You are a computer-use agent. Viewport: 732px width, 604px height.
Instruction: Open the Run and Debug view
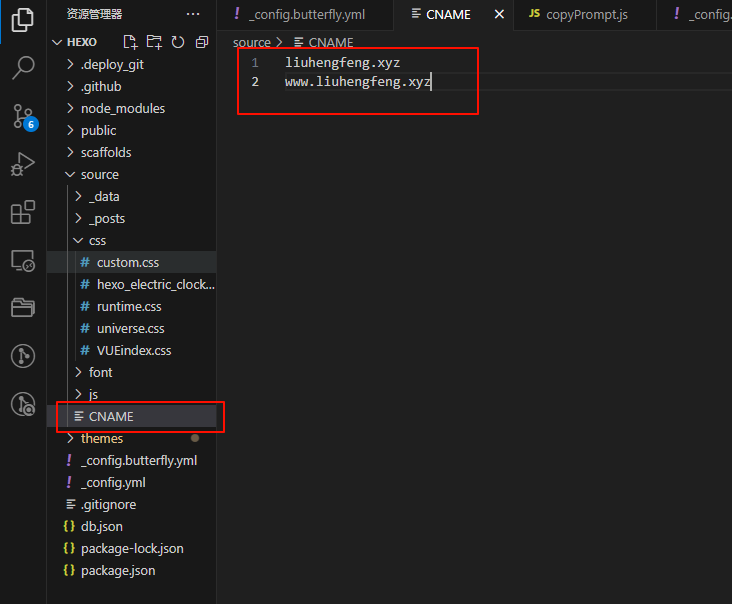pos(22,164)
